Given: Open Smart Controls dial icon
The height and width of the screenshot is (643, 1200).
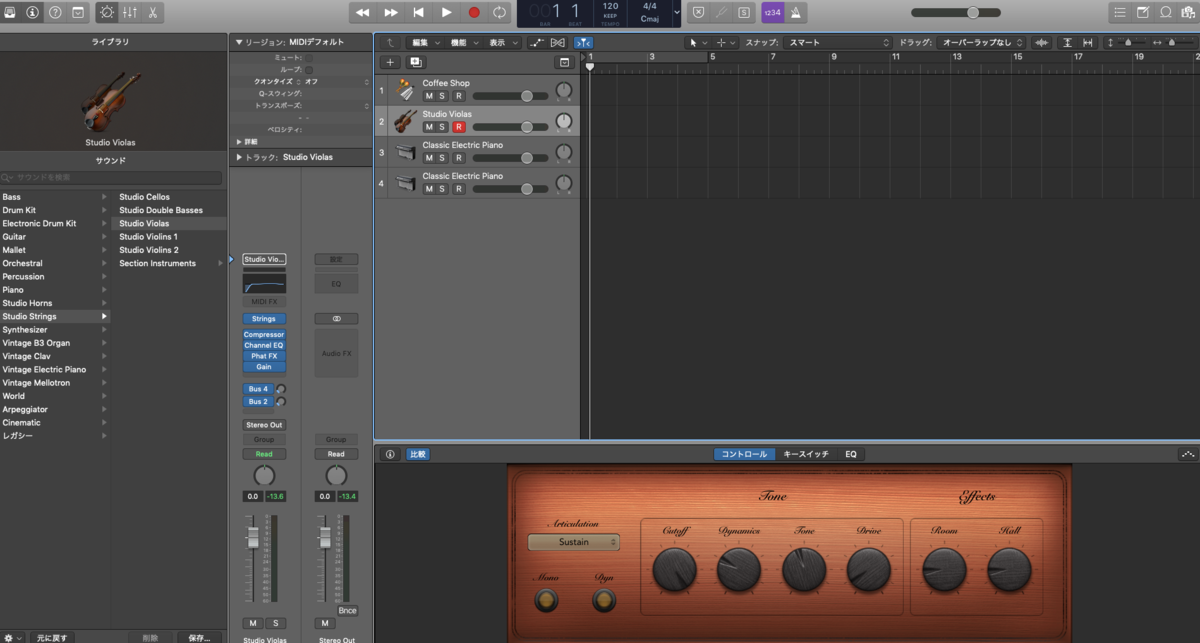Looking at the screenshot, I should click(x=107, y=12).
